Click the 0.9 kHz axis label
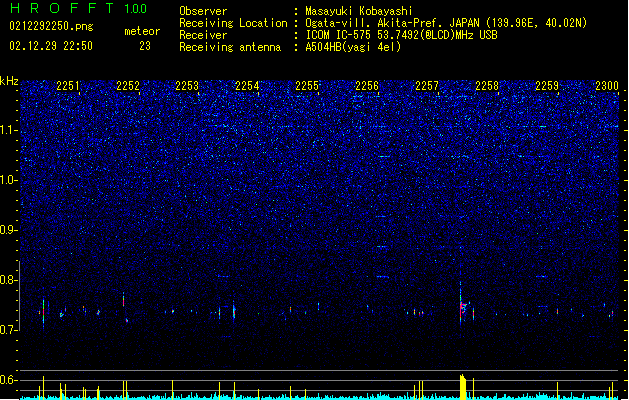The height and width of the screenshot is (400, 629). (9, 230)
